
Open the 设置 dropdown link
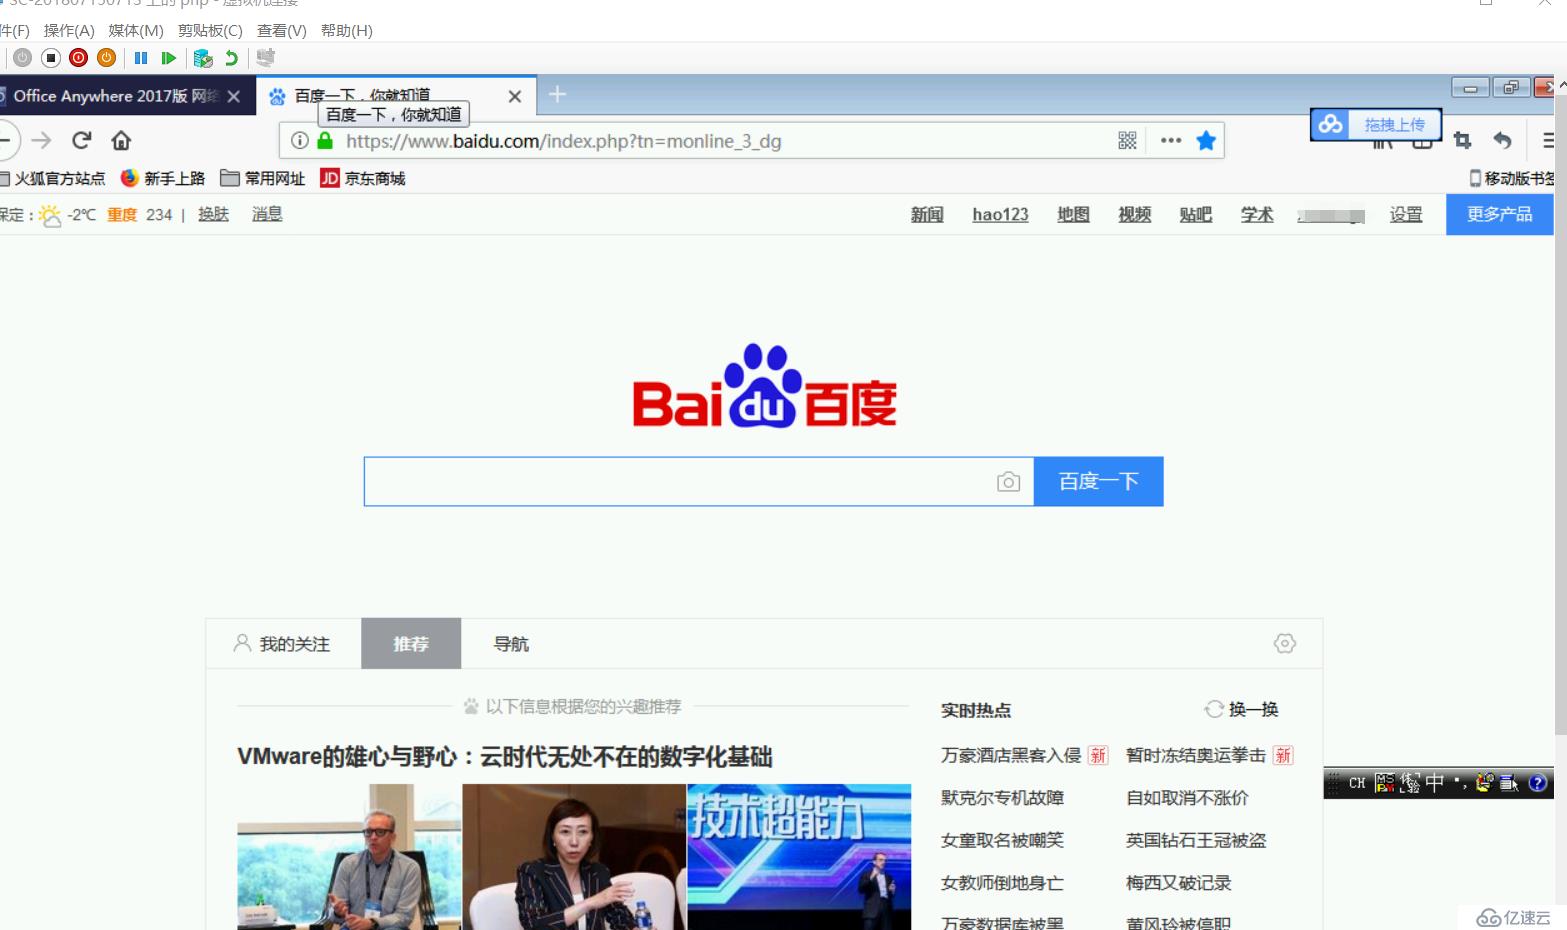coord(1405,214)
